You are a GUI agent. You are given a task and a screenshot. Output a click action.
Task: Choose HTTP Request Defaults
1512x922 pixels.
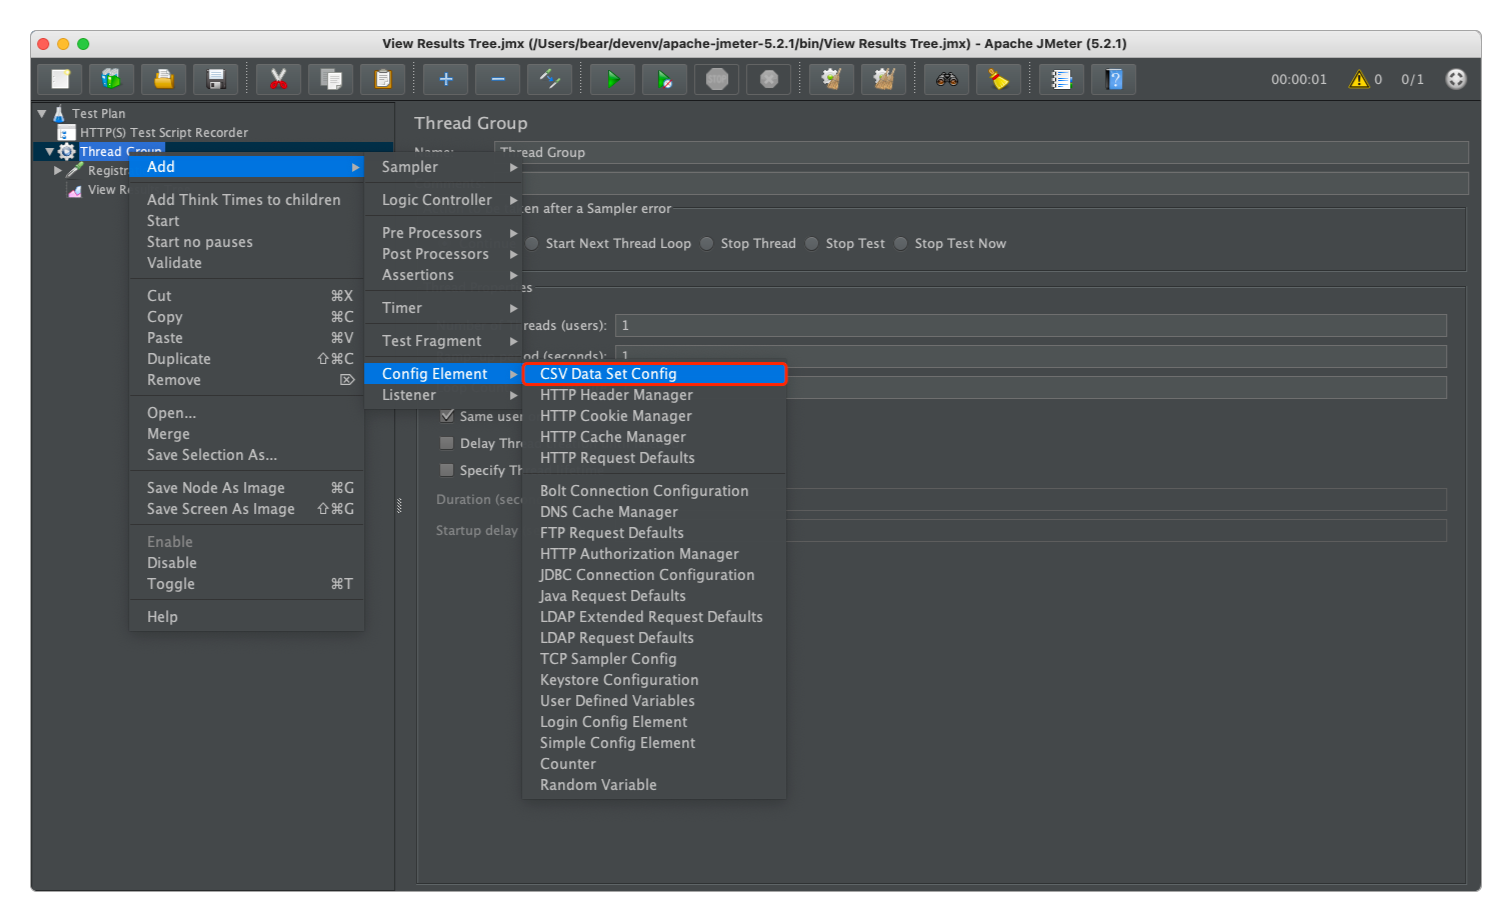point(654,458)
